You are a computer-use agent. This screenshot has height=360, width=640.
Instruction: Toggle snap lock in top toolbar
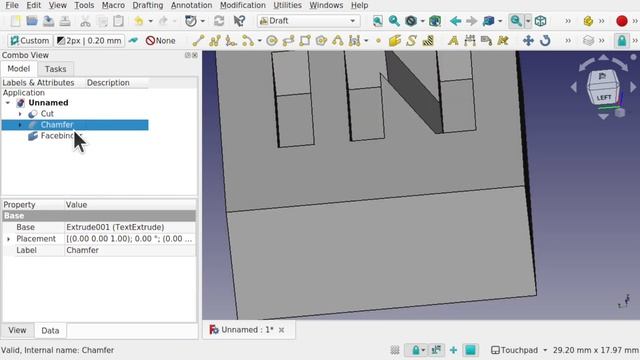pos(622,40)
